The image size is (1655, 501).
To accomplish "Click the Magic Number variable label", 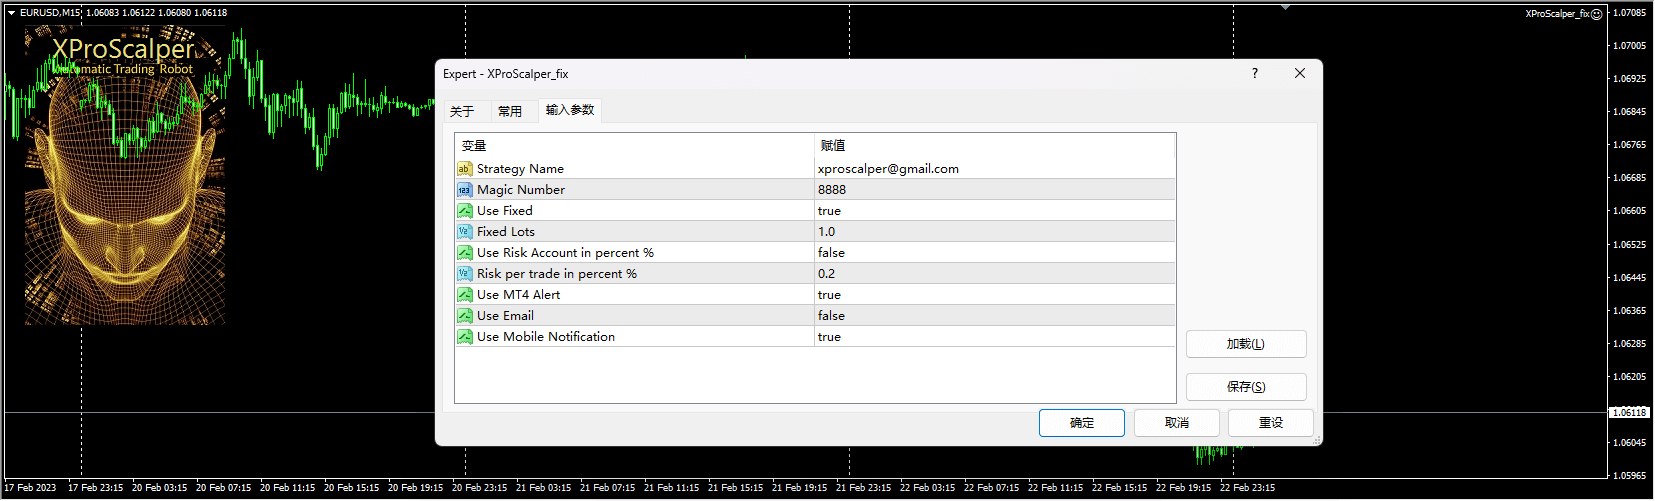I will [521, 190].
